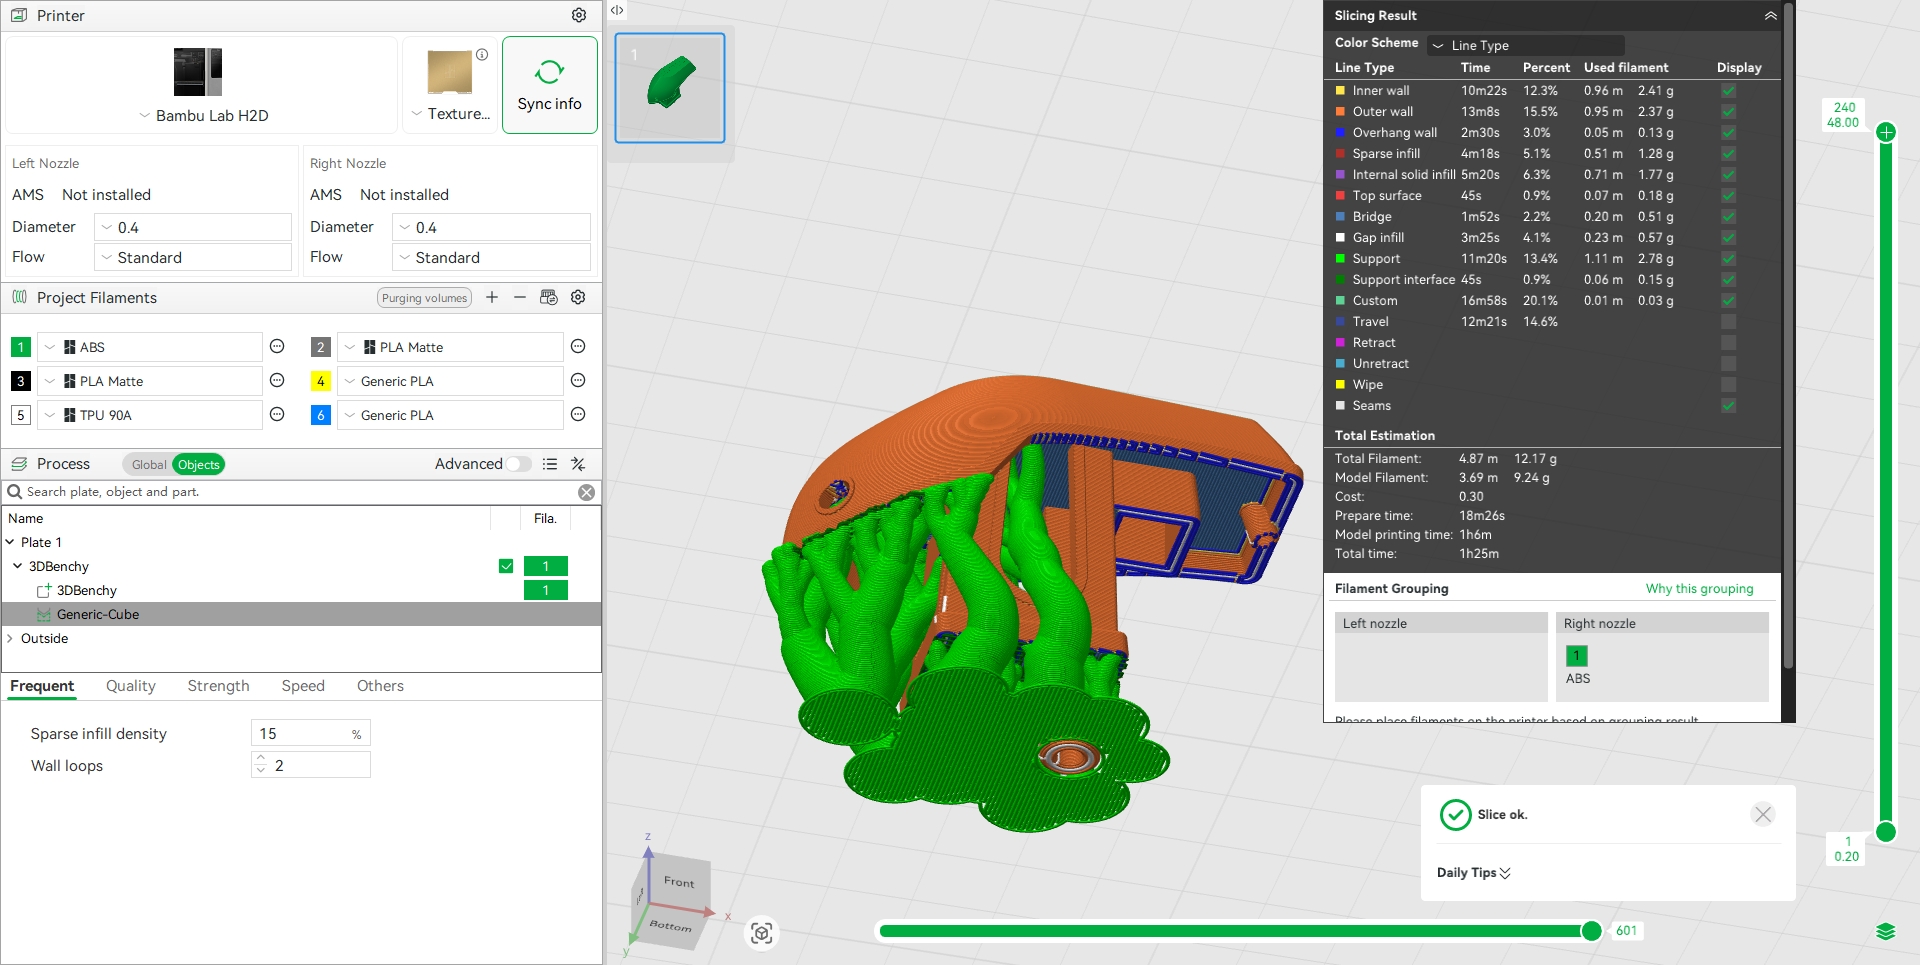Open the Why this grouping link
1920x965 pixels.
coord(1699,589)
